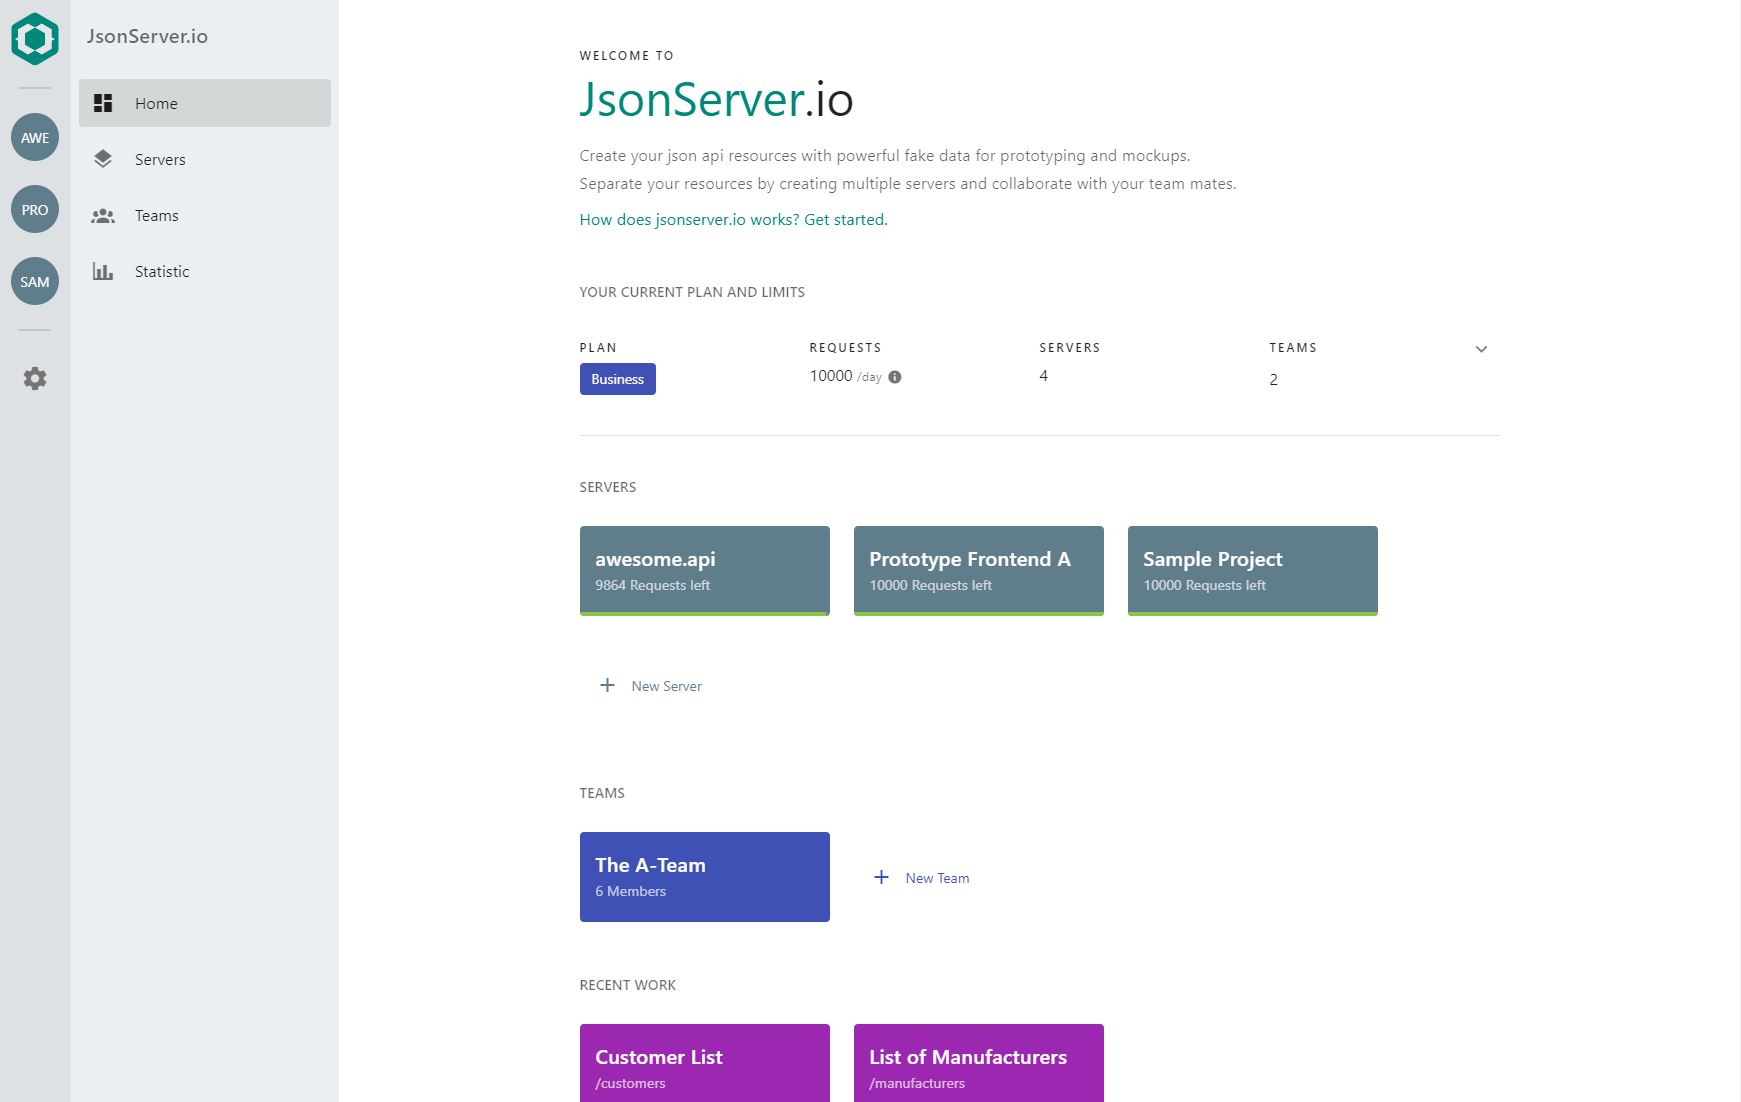1741x1102 pixels.
Task: Select Teams in the sidebar navigation
Action: (156, 215)
